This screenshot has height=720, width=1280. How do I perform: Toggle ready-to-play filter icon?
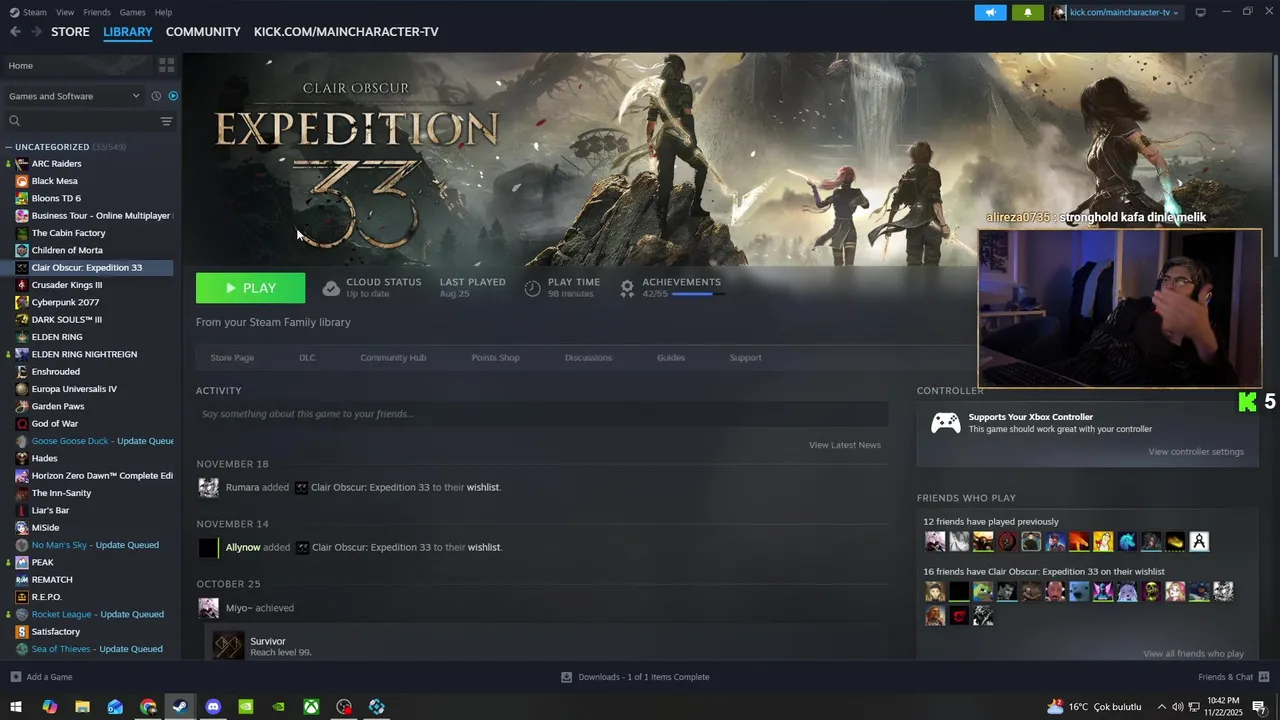coord(173,96)
